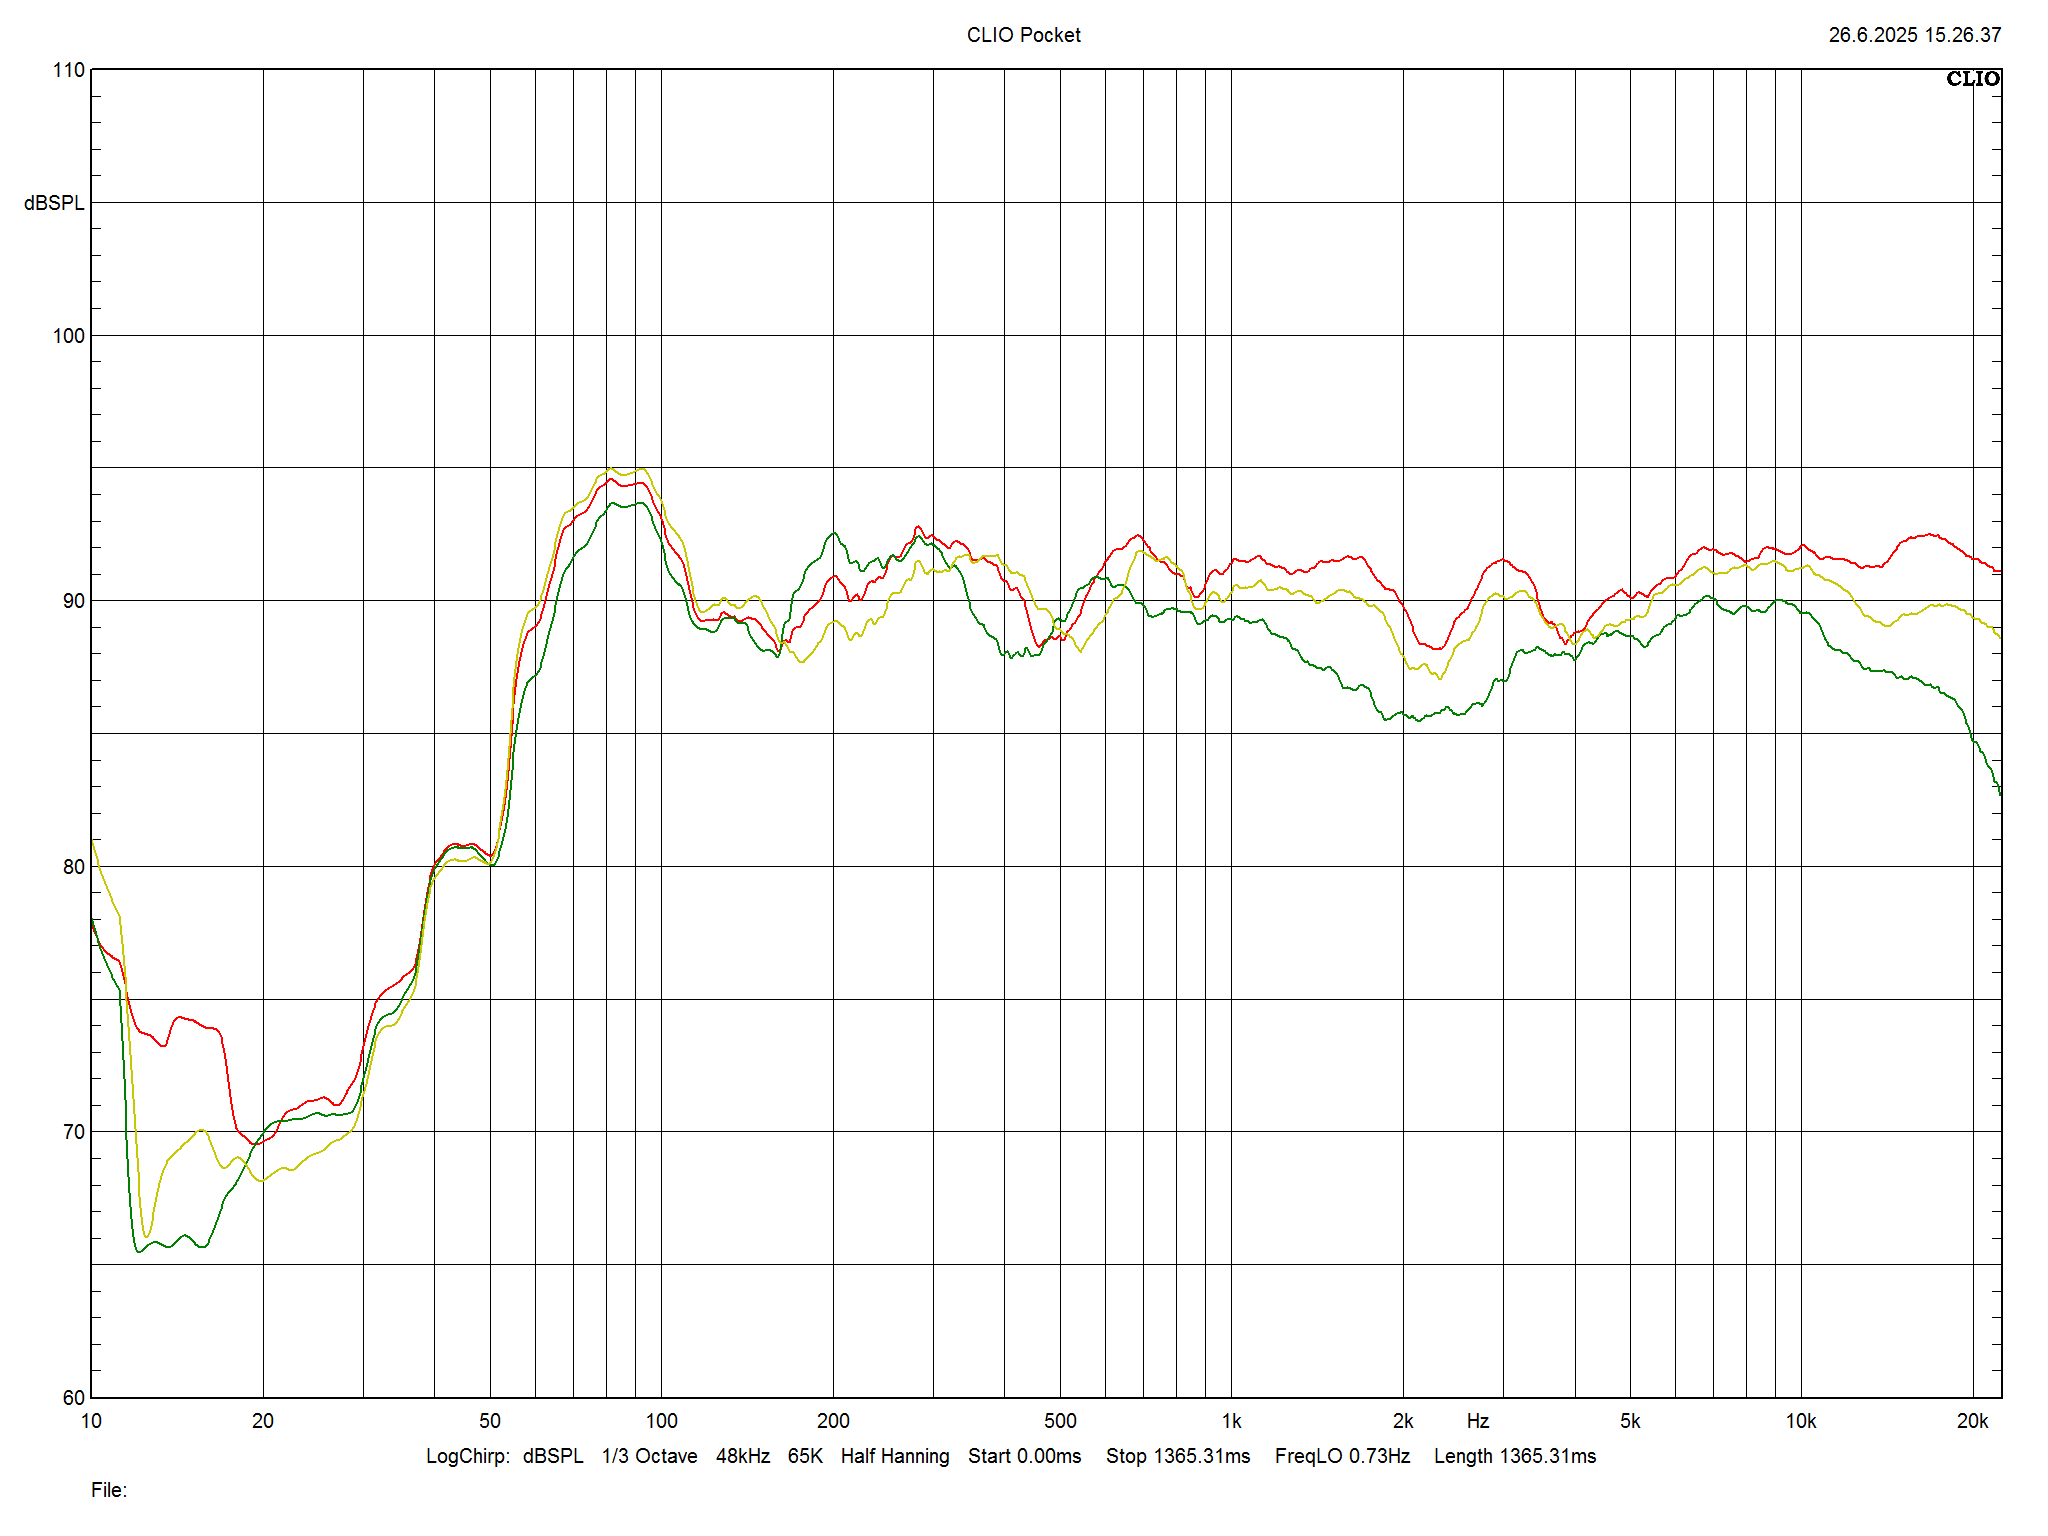
Task: Click the 70 value on the vertical axis
Action: 74,1132
